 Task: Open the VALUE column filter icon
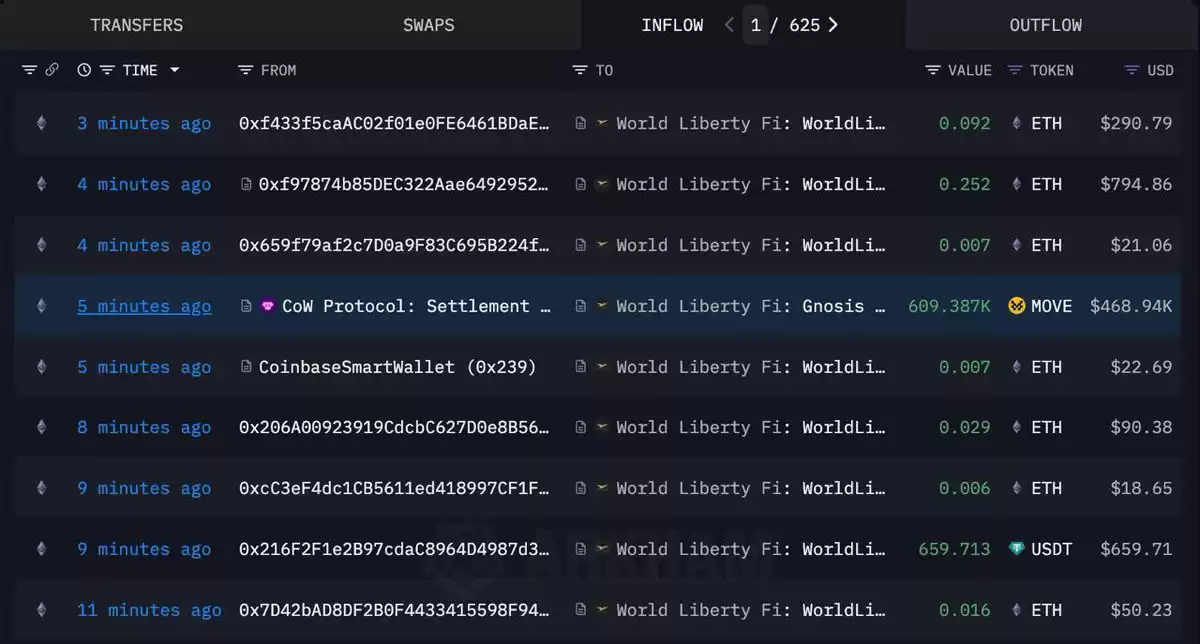pos(933,70)
